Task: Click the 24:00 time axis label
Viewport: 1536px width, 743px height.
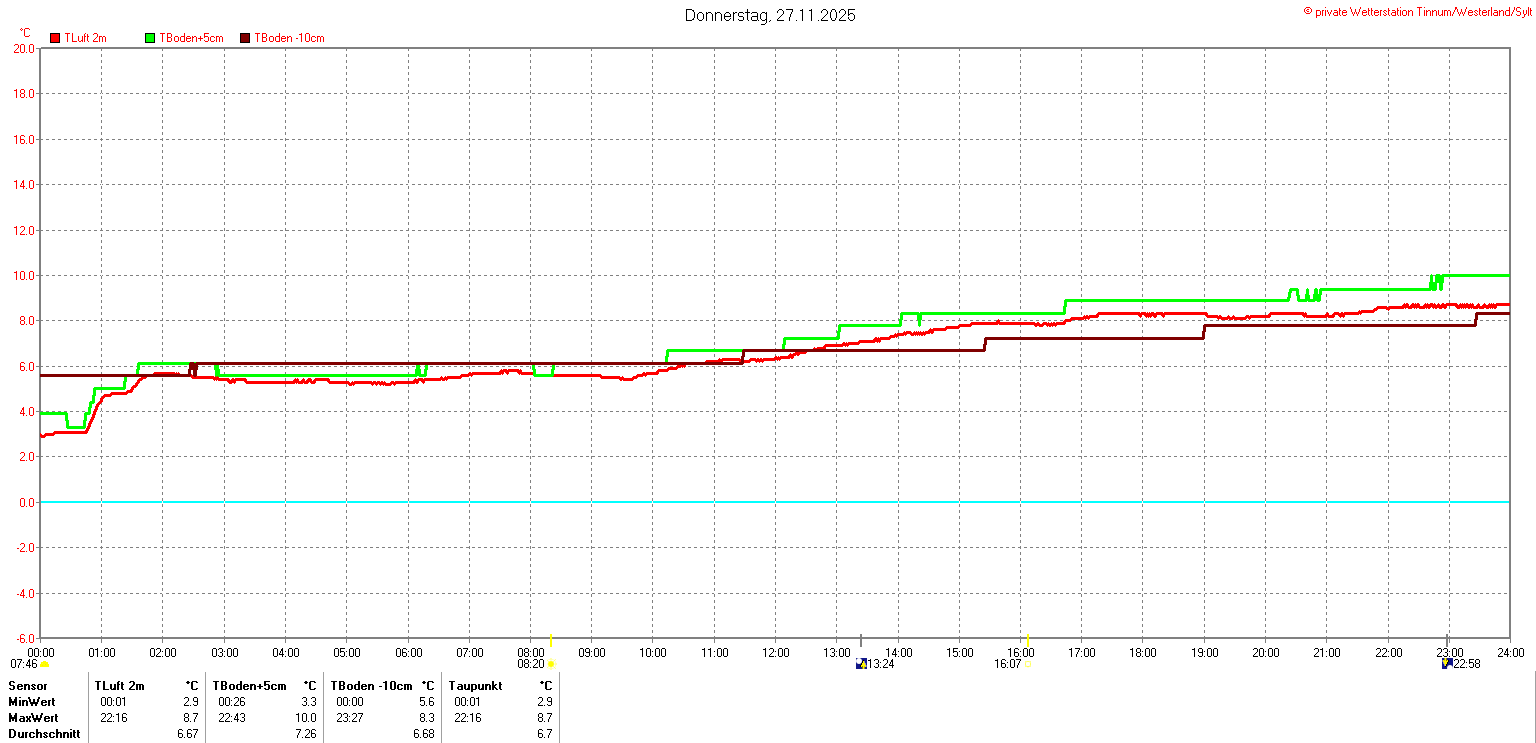Action: coord(1509,653)
